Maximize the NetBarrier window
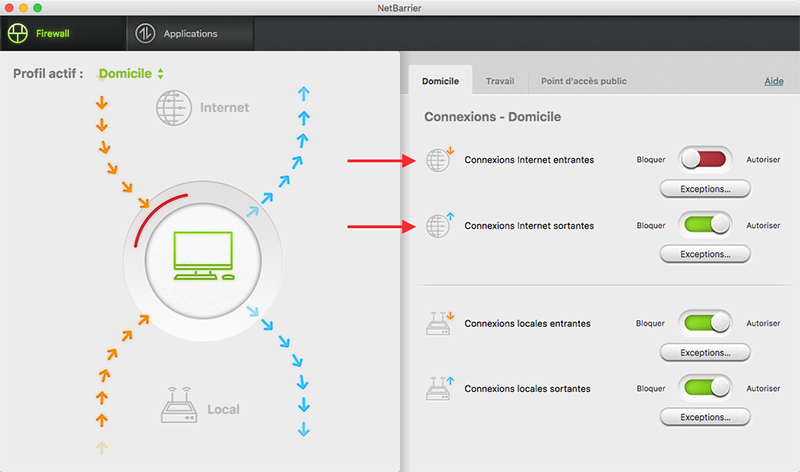The width and height of the screenshot is (800, 472). pos(38,8)
